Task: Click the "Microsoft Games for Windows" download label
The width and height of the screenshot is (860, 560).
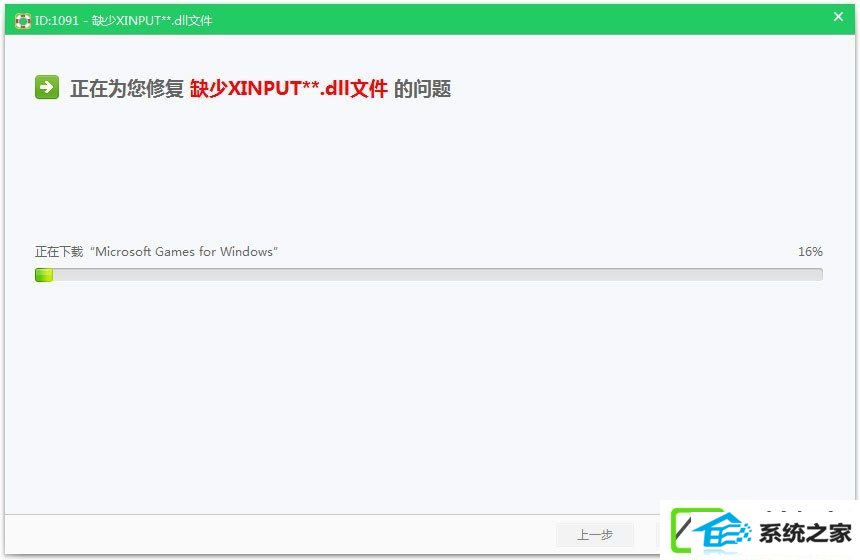Action: click(156, 252)
